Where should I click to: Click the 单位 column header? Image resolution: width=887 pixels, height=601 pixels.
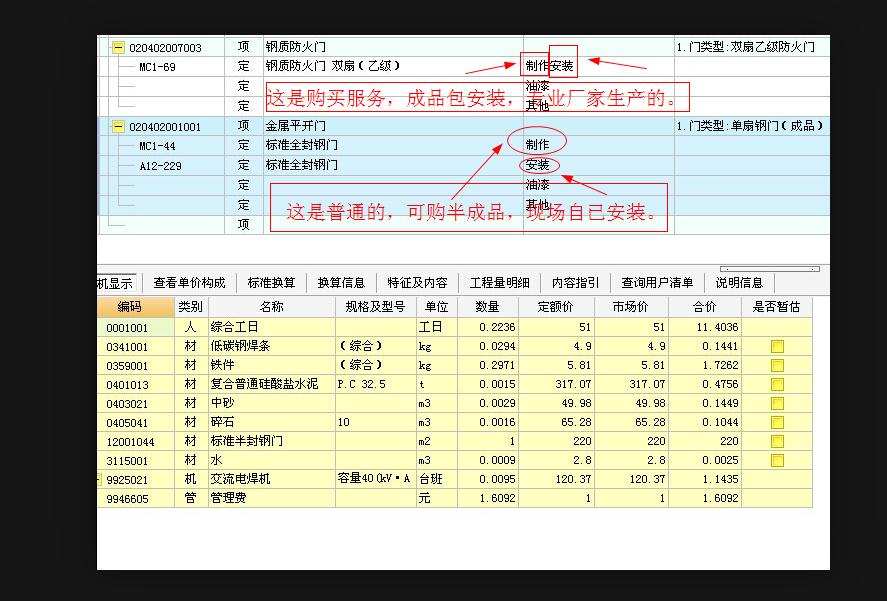(x=437, y=307)
